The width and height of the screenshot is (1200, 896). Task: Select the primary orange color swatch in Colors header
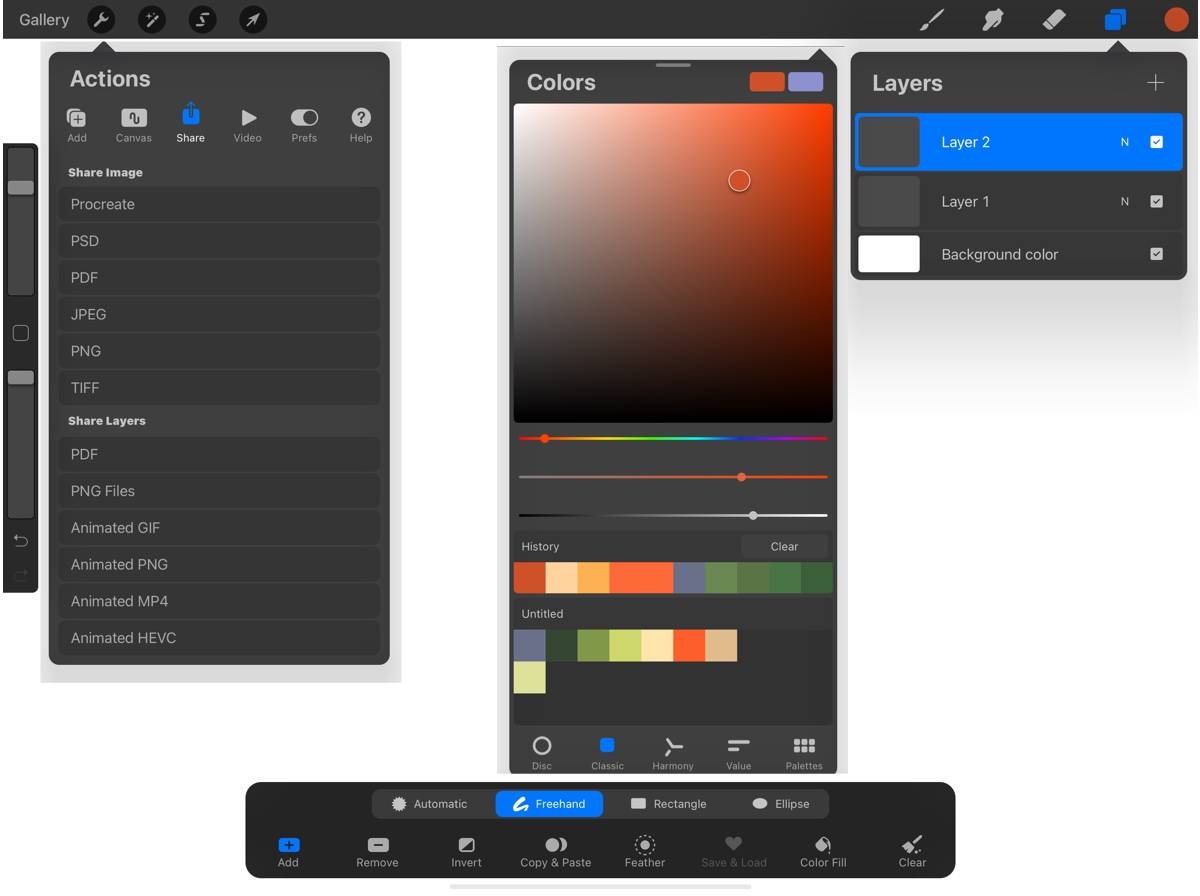coord(768,82)
